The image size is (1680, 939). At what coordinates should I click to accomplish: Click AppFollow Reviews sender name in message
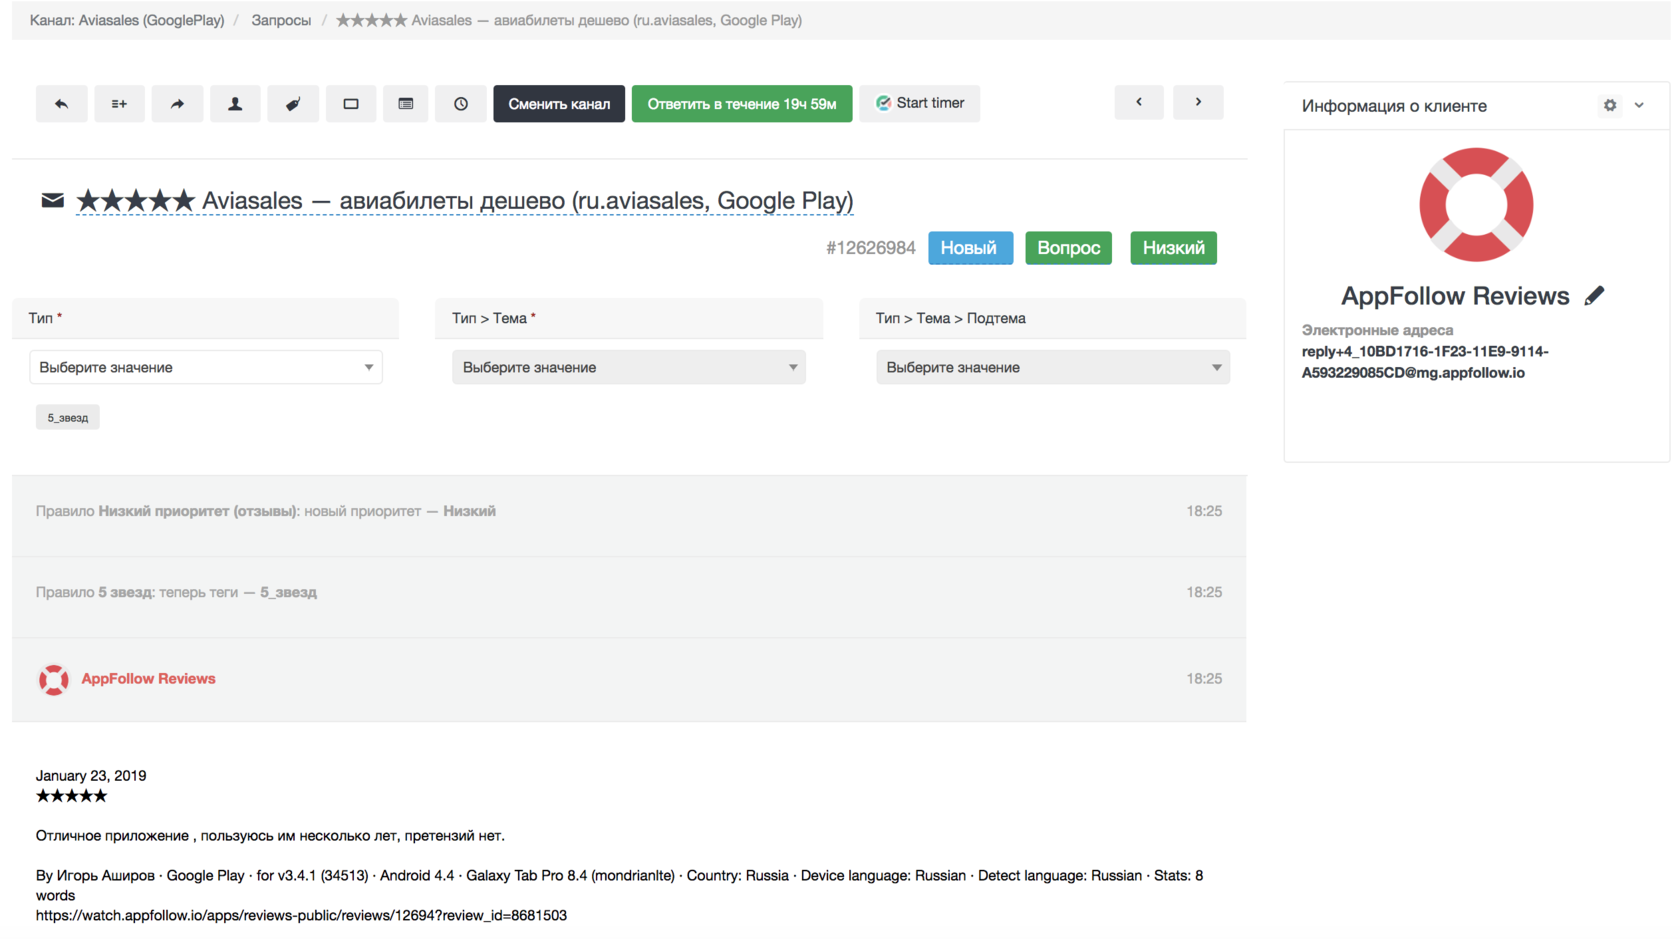[148, 678]
